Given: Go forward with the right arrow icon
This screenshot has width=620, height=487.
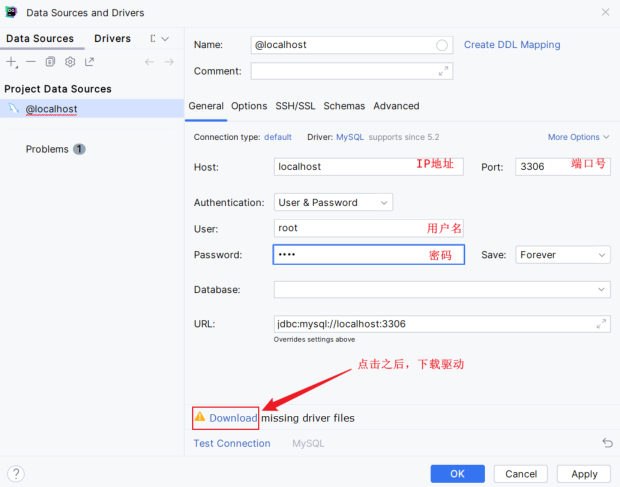Looking at the screenshot, I should 169,62.
